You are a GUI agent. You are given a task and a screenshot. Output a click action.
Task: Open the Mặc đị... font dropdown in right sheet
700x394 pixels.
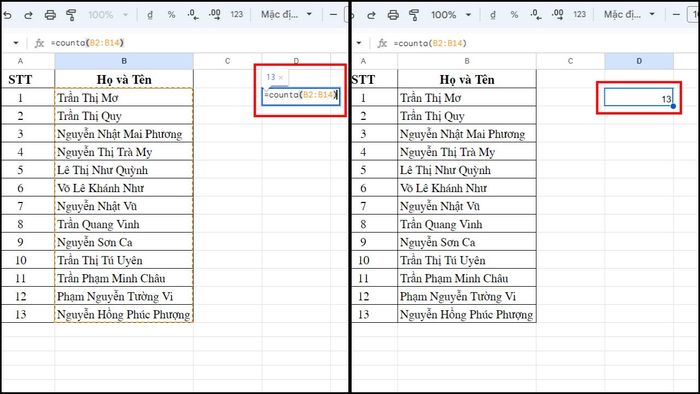click(x=629, y=15)
